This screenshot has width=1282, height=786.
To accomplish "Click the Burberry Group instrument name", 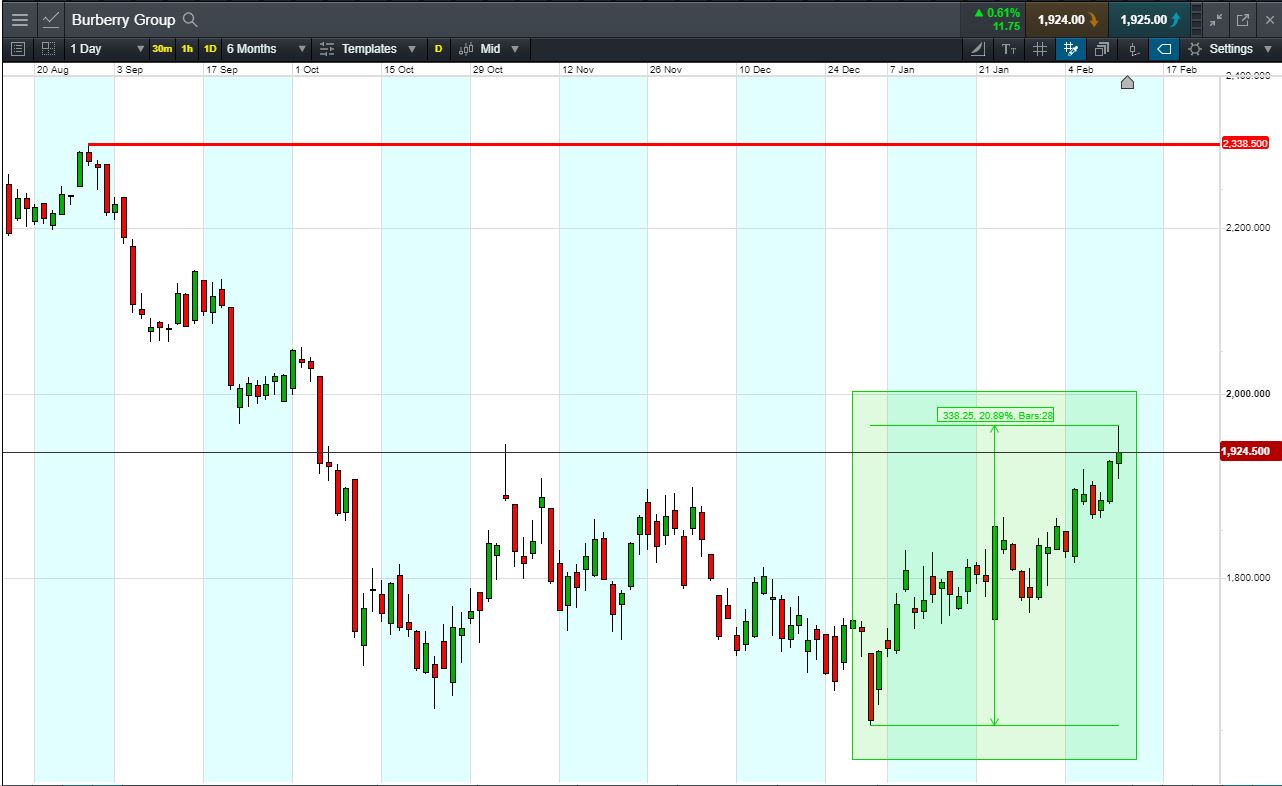I will coord(123,19).
